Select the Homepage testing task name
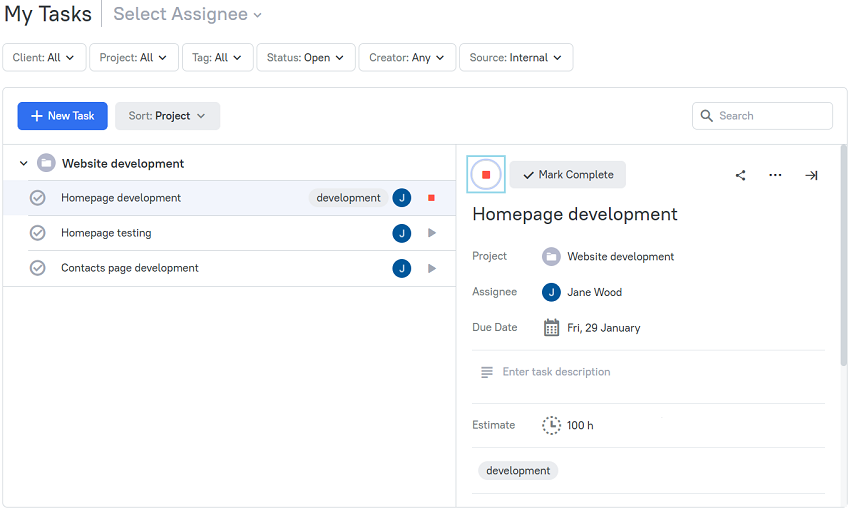This screenshot has width=850, height=510. click(106, 233)
